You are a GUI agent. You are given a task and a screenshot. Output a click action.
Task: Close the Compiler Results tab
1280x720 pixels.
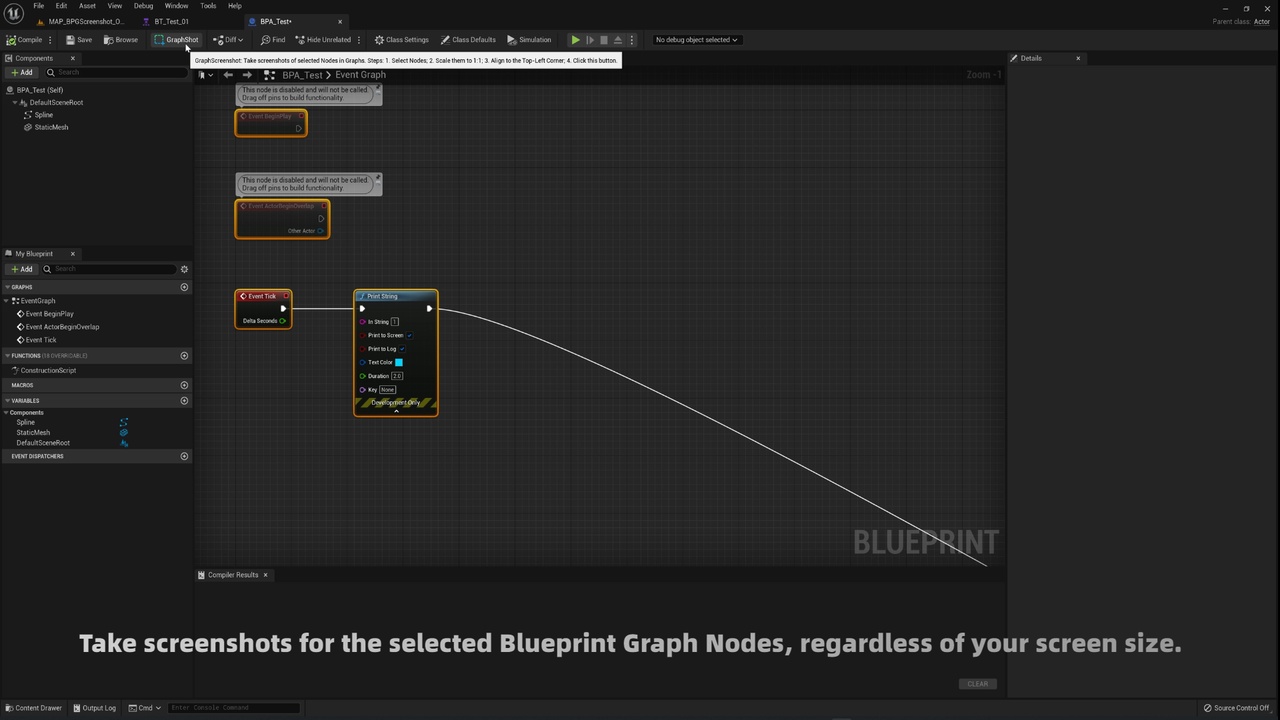click(x=265, y=575)
